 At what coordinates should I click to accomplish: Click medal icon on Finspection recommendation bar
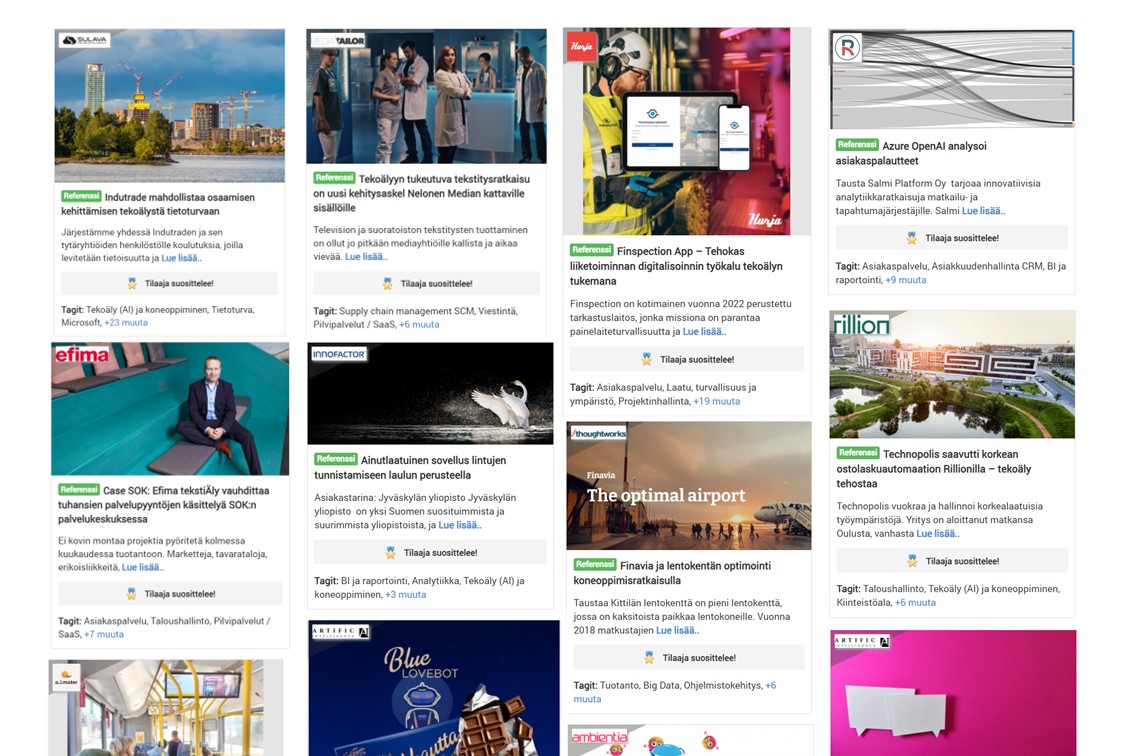click(x=647, y=359)
